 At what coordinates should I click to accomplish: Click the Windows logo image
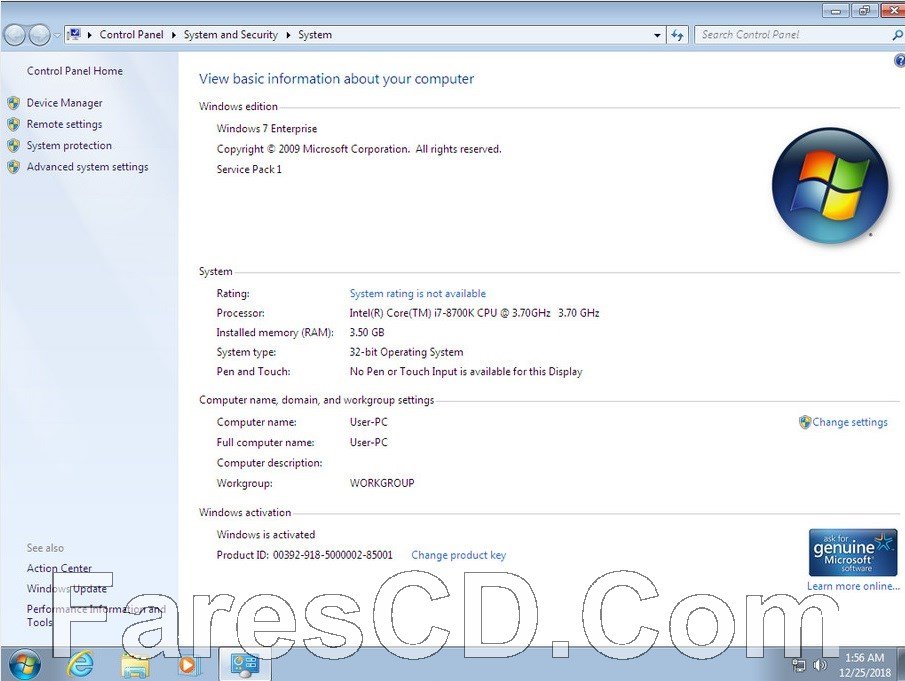(x=830, y=186)
